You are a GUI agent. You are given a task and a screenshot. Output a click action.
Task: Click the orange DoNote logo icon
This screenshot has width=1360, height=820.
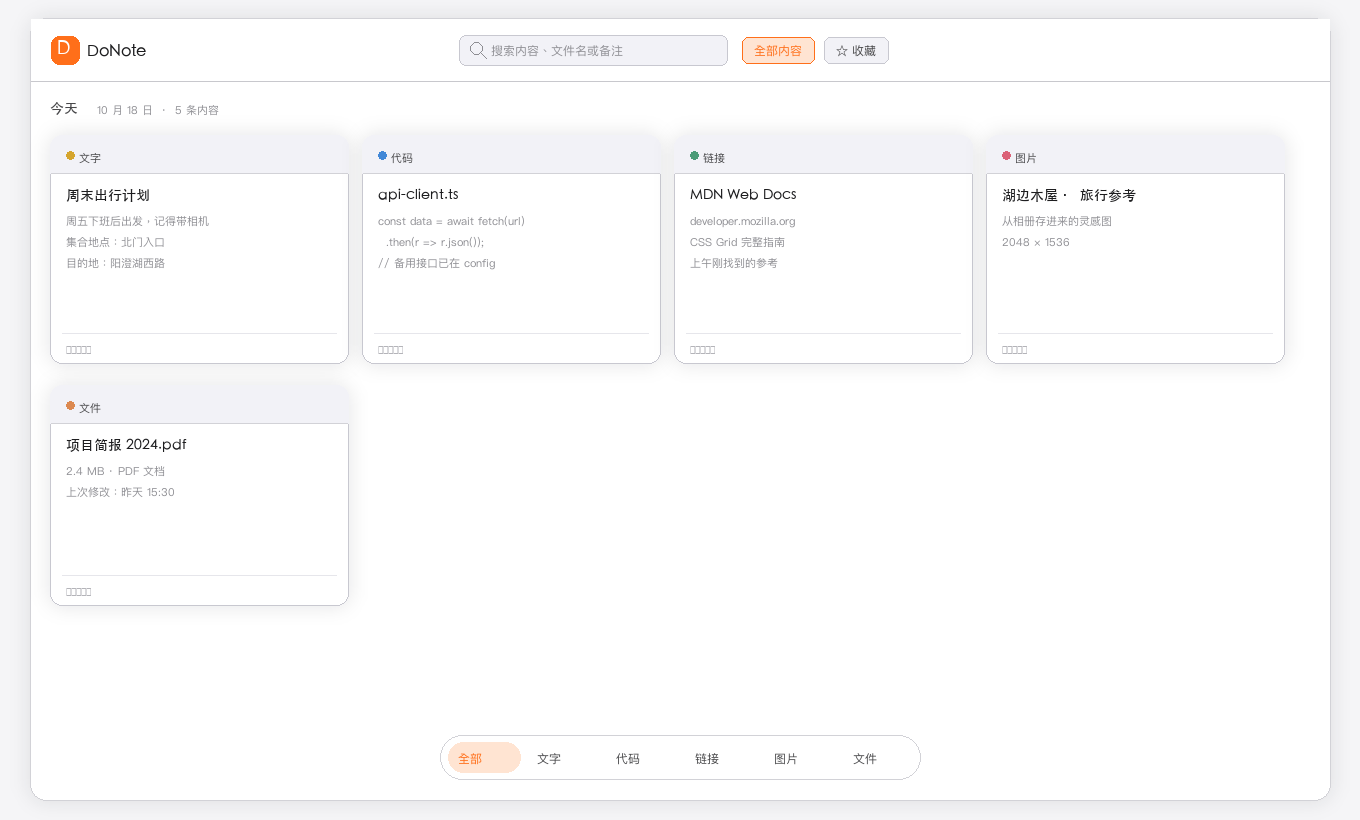(x=65, y=50)
